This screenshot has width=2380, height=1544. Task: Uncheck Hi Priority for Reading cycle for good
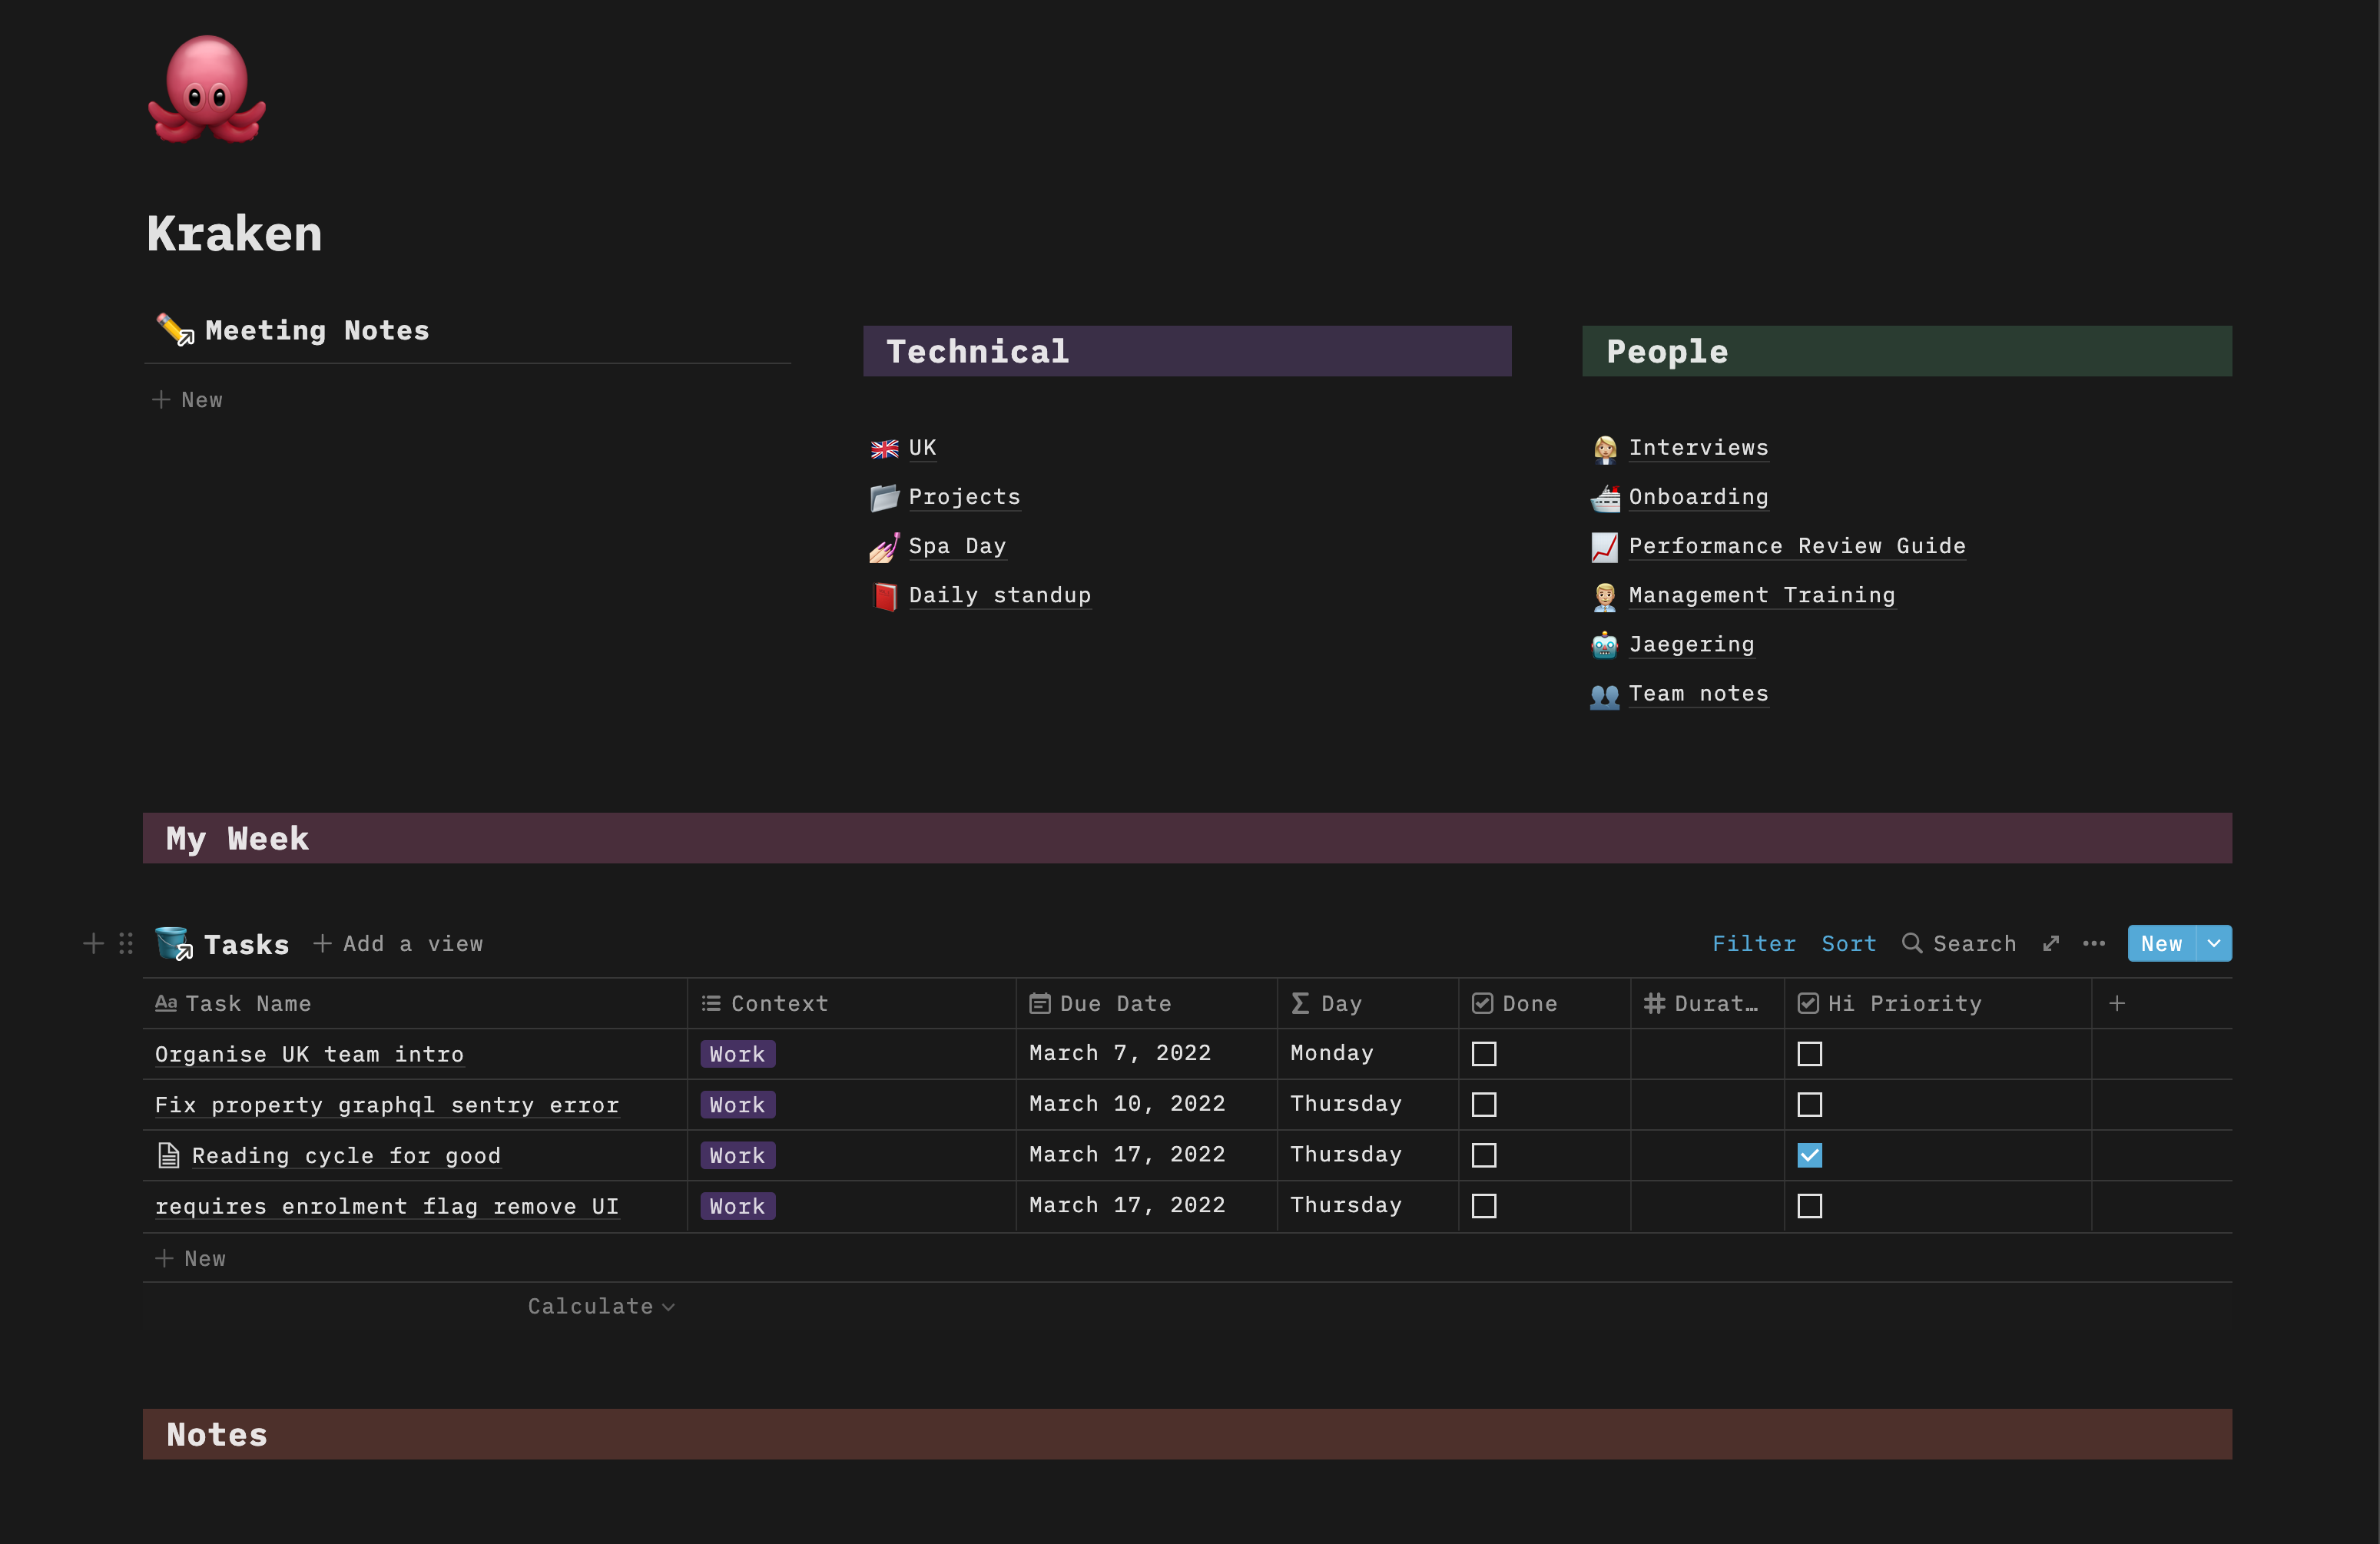pyautogui.click(x=1810, y=1155)
